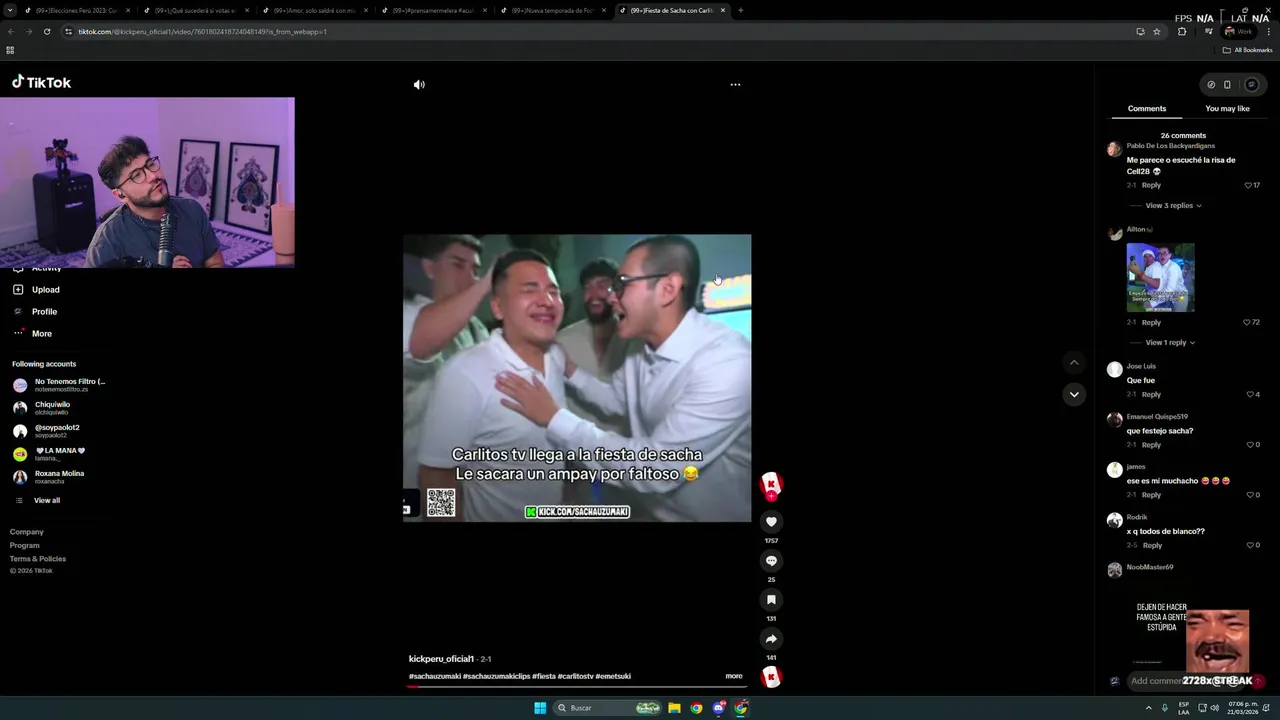Go to next video with down arrow

1074,394
